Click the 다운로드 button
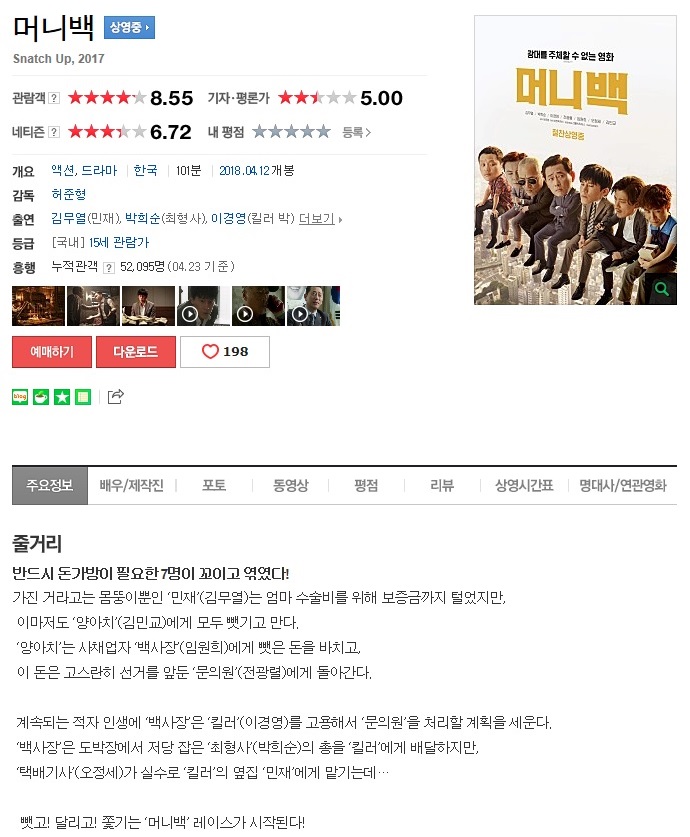The image size is (690, 837). coord(136,352)
